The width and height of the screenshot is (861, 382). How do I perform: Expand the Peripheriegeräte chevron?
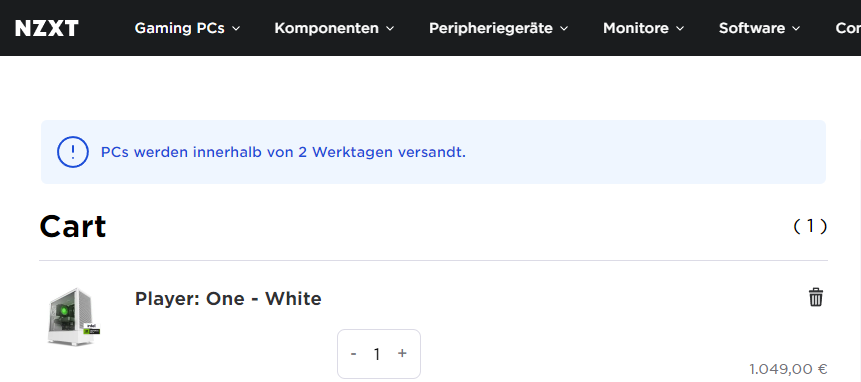[563, 29]
